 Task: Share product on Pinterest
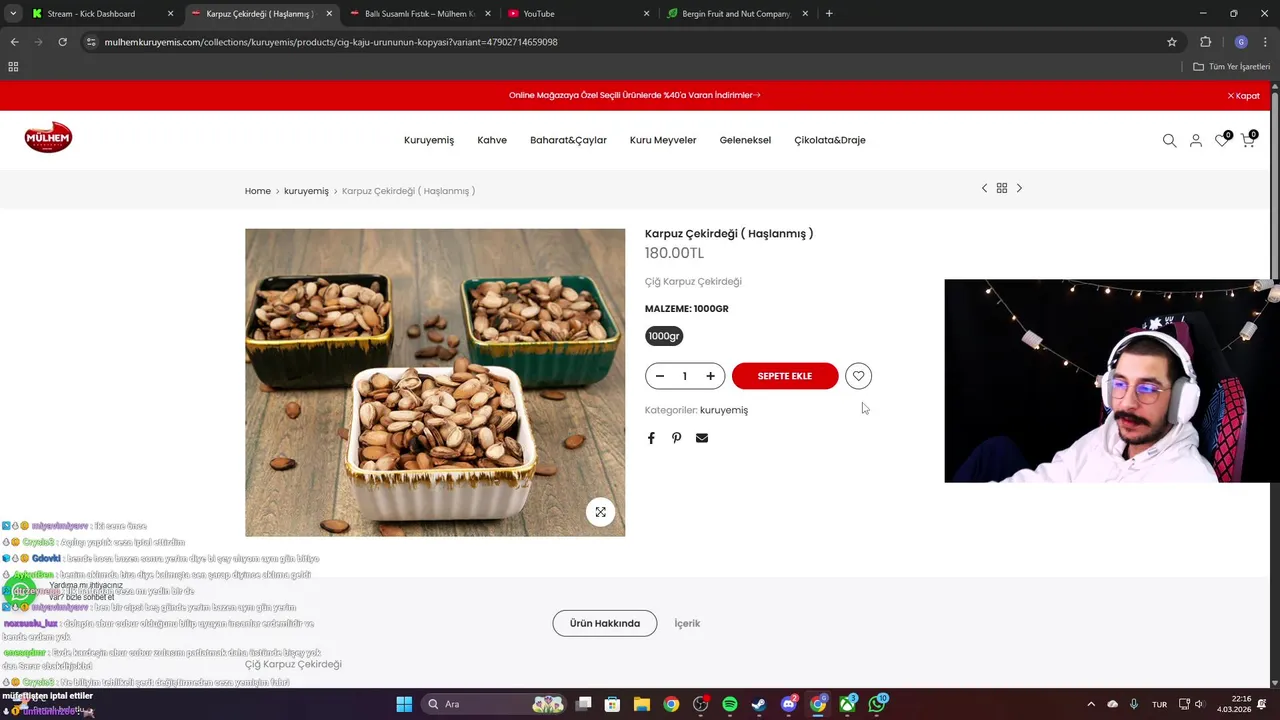(x=676, y=438)
